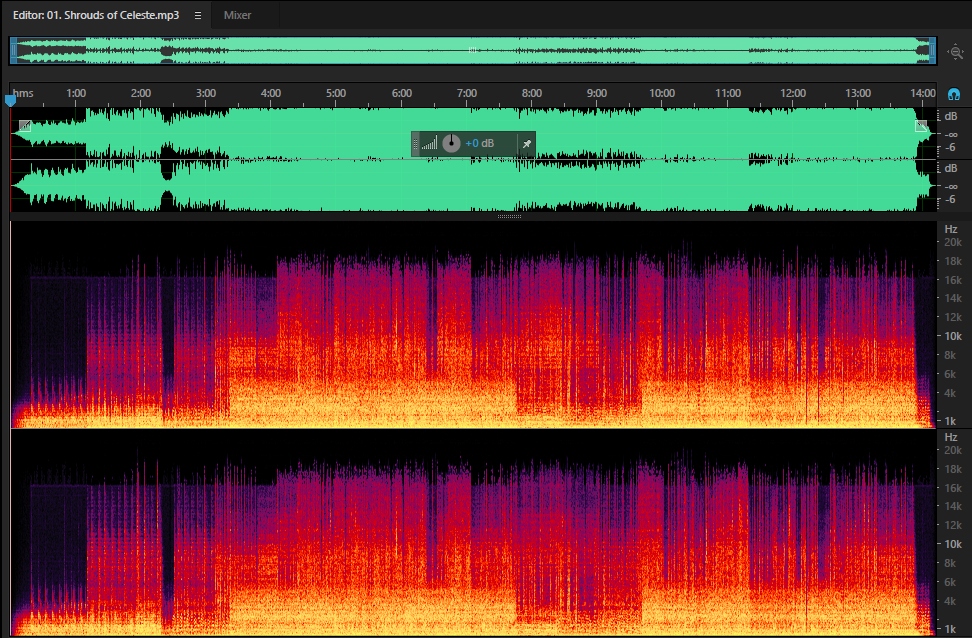Click the left handle of the overview navigator
The width and height of the screenshot is (972, 638).
tap(13, 50)
